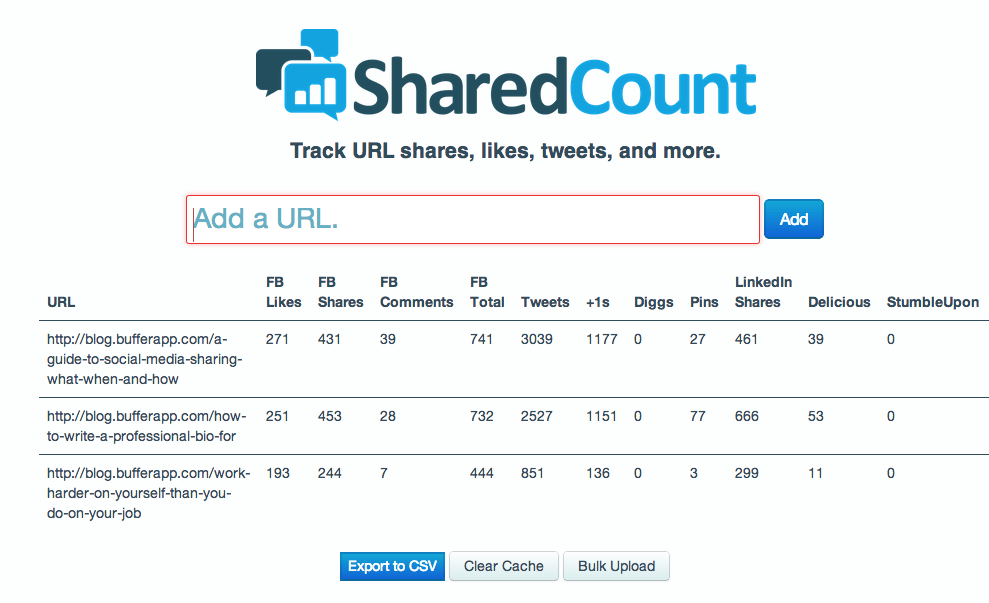The image size is (989, 603).
Task: Sort by the Tweets column header
Action: (x=545, y=302)
